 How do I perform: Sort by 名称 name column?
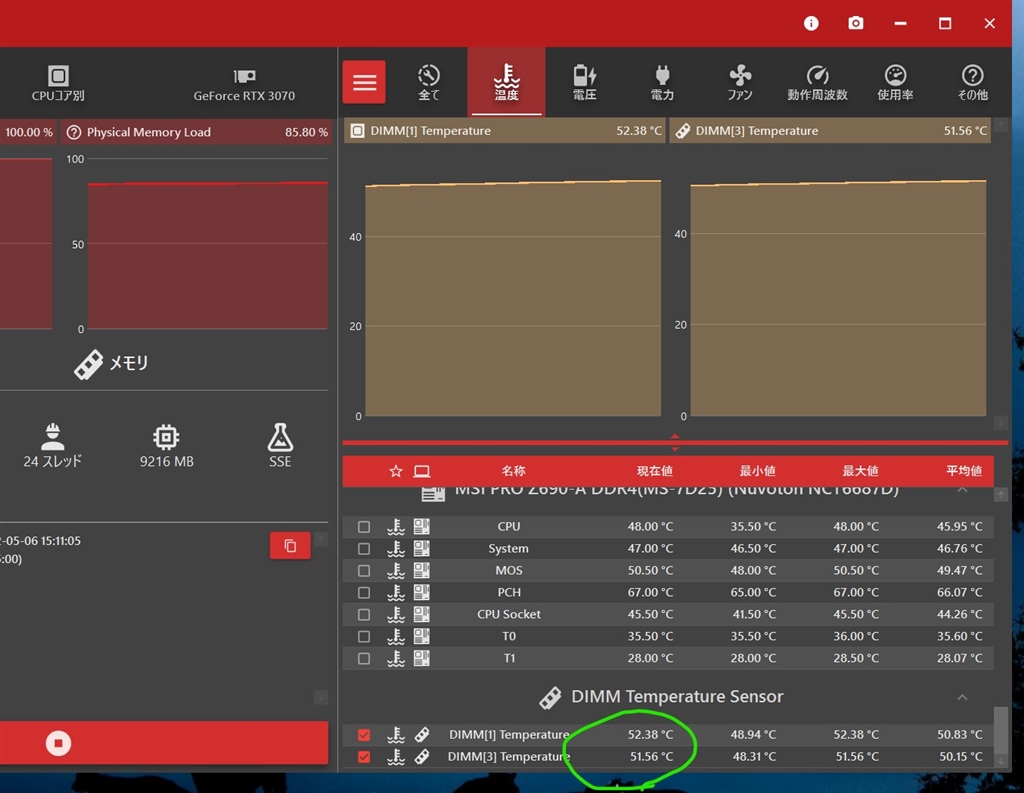pyautogui.click(x=513, y=471)
